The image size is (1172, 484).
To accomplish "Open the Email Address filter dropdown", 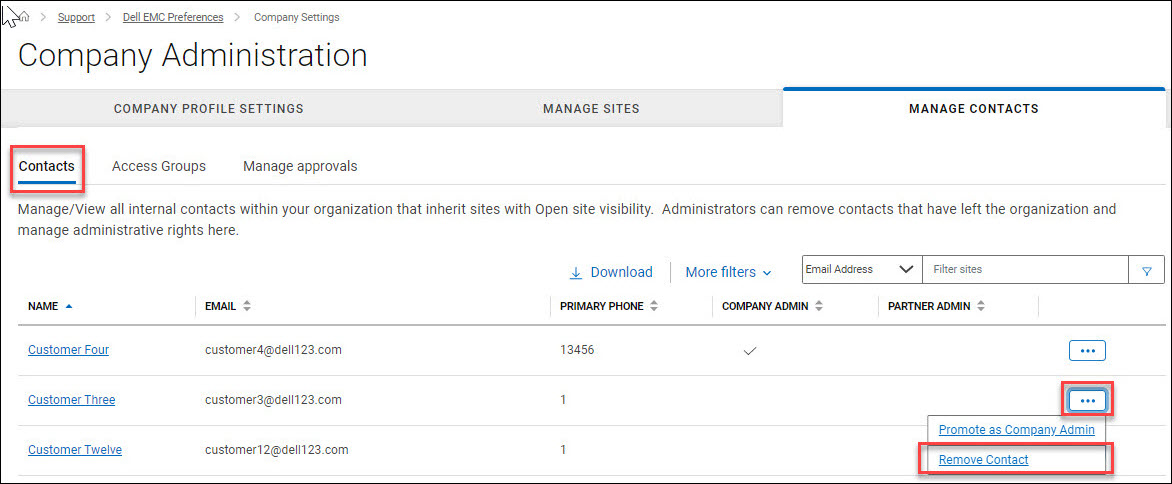I will click(861, 269).
